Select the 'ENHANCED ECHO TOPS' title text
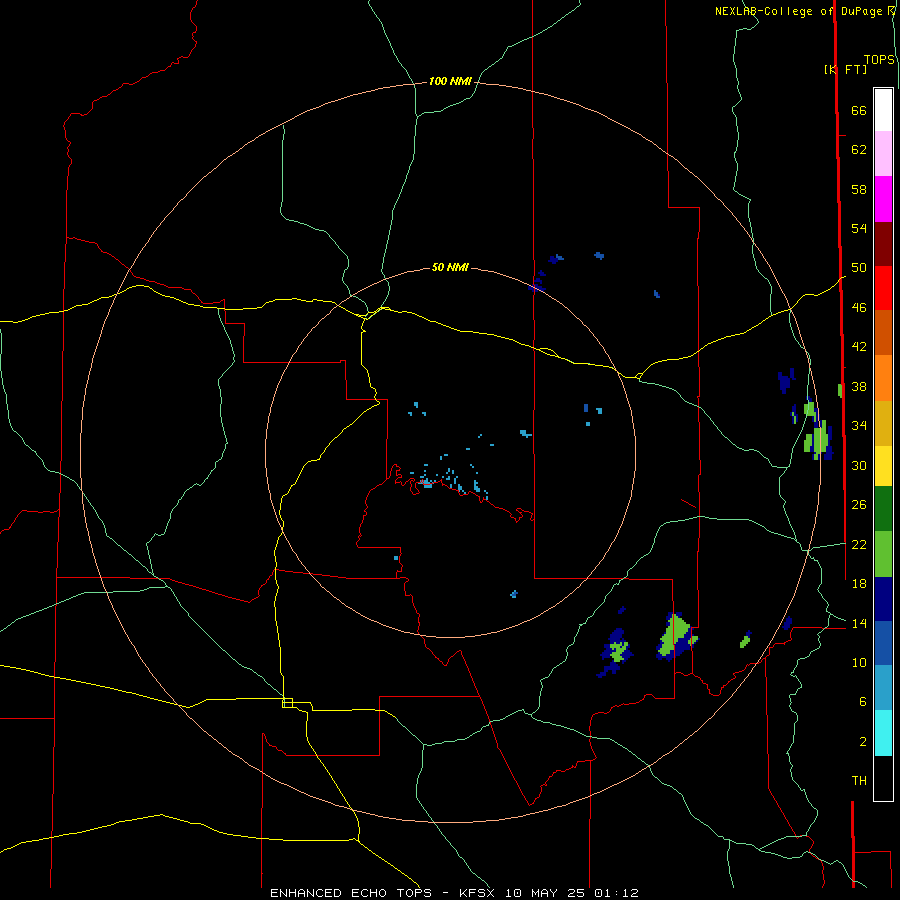 [x=351, y=893]
